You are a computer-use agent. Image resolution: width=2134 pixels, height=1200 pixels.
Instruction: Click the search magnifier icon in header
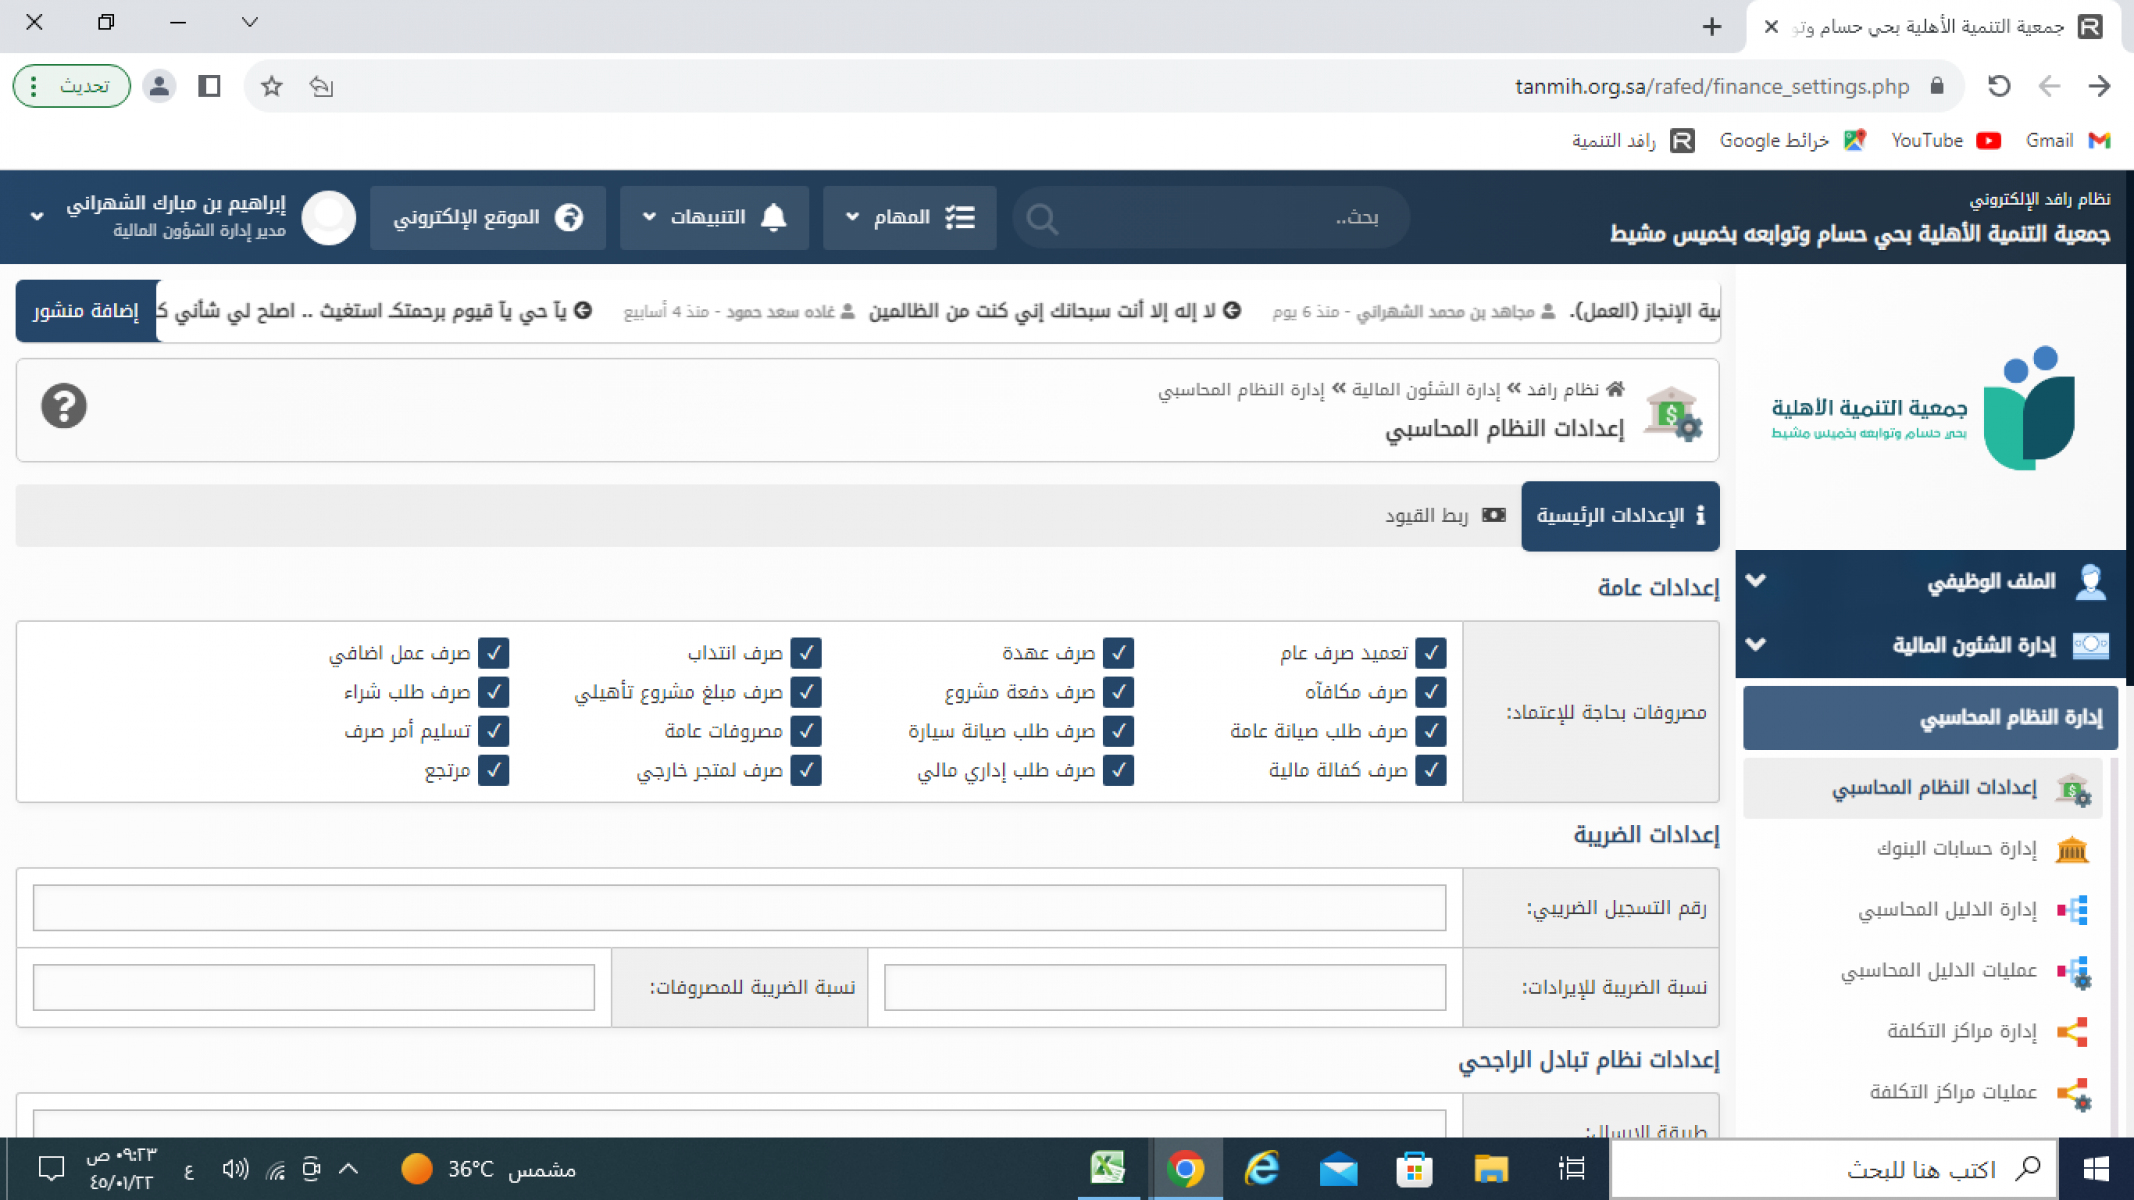pyautogui.click(x=1042, y=218)
